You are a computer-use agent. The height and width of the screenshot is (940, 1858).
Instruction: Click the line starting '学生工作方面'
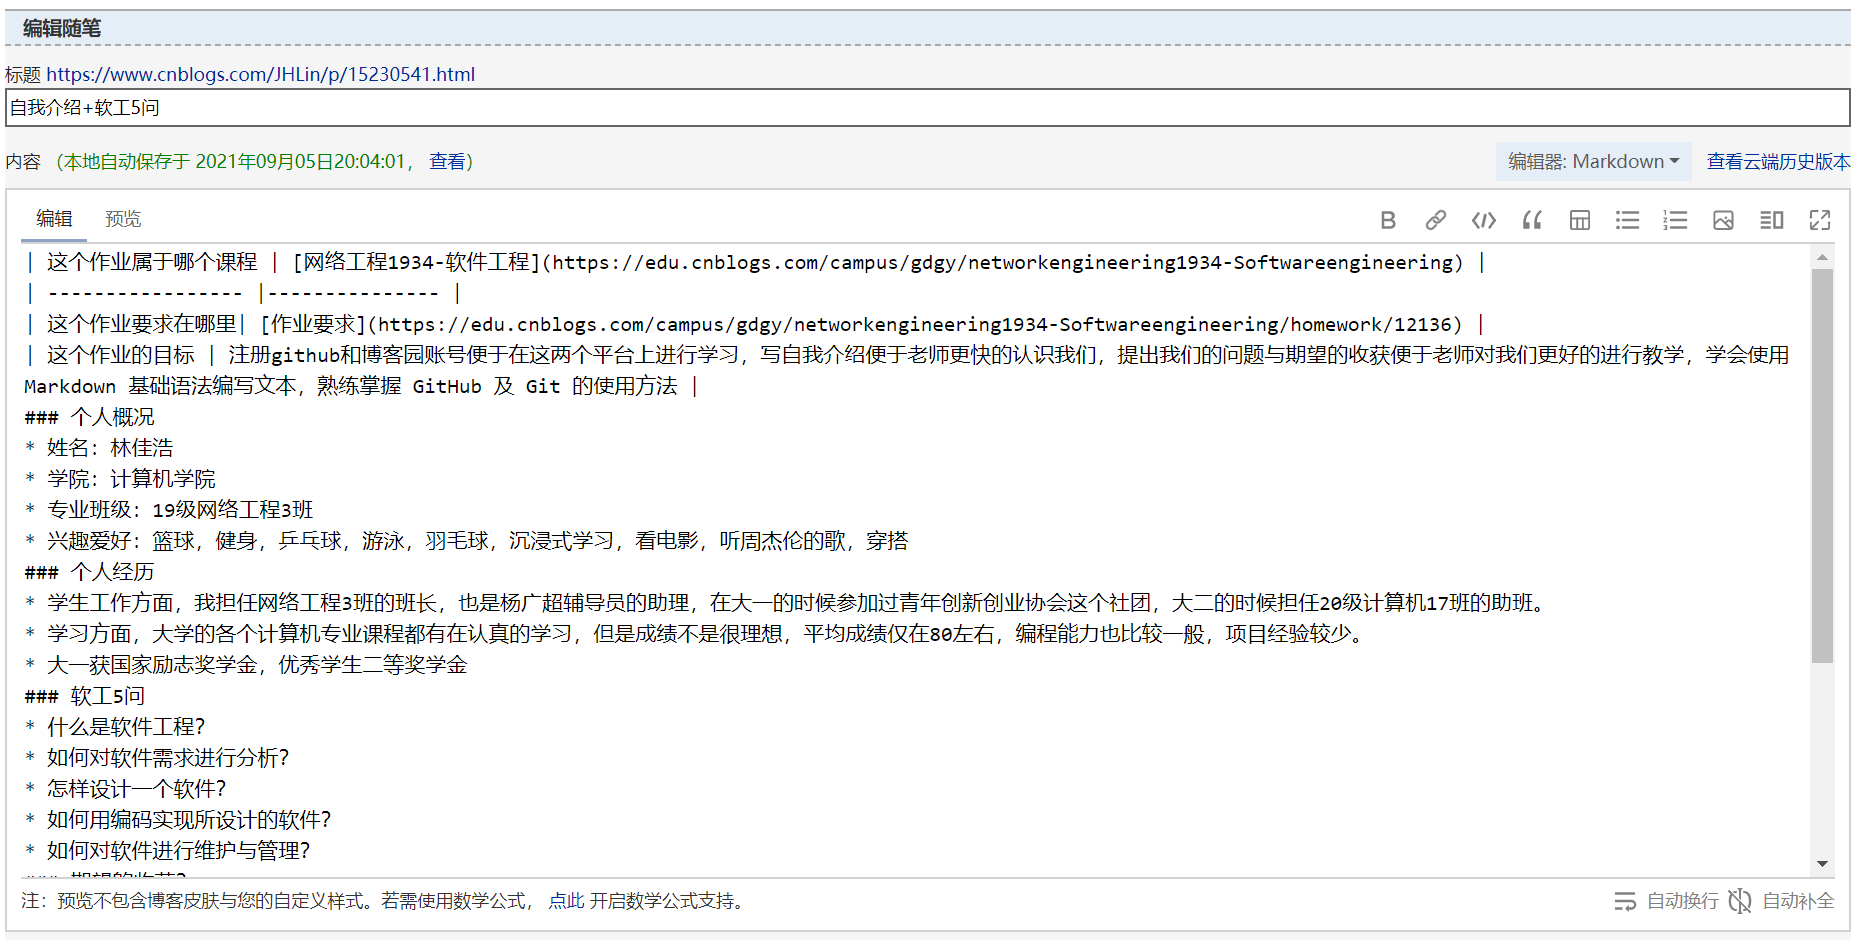pyautogui.click(x=787, y=603)
